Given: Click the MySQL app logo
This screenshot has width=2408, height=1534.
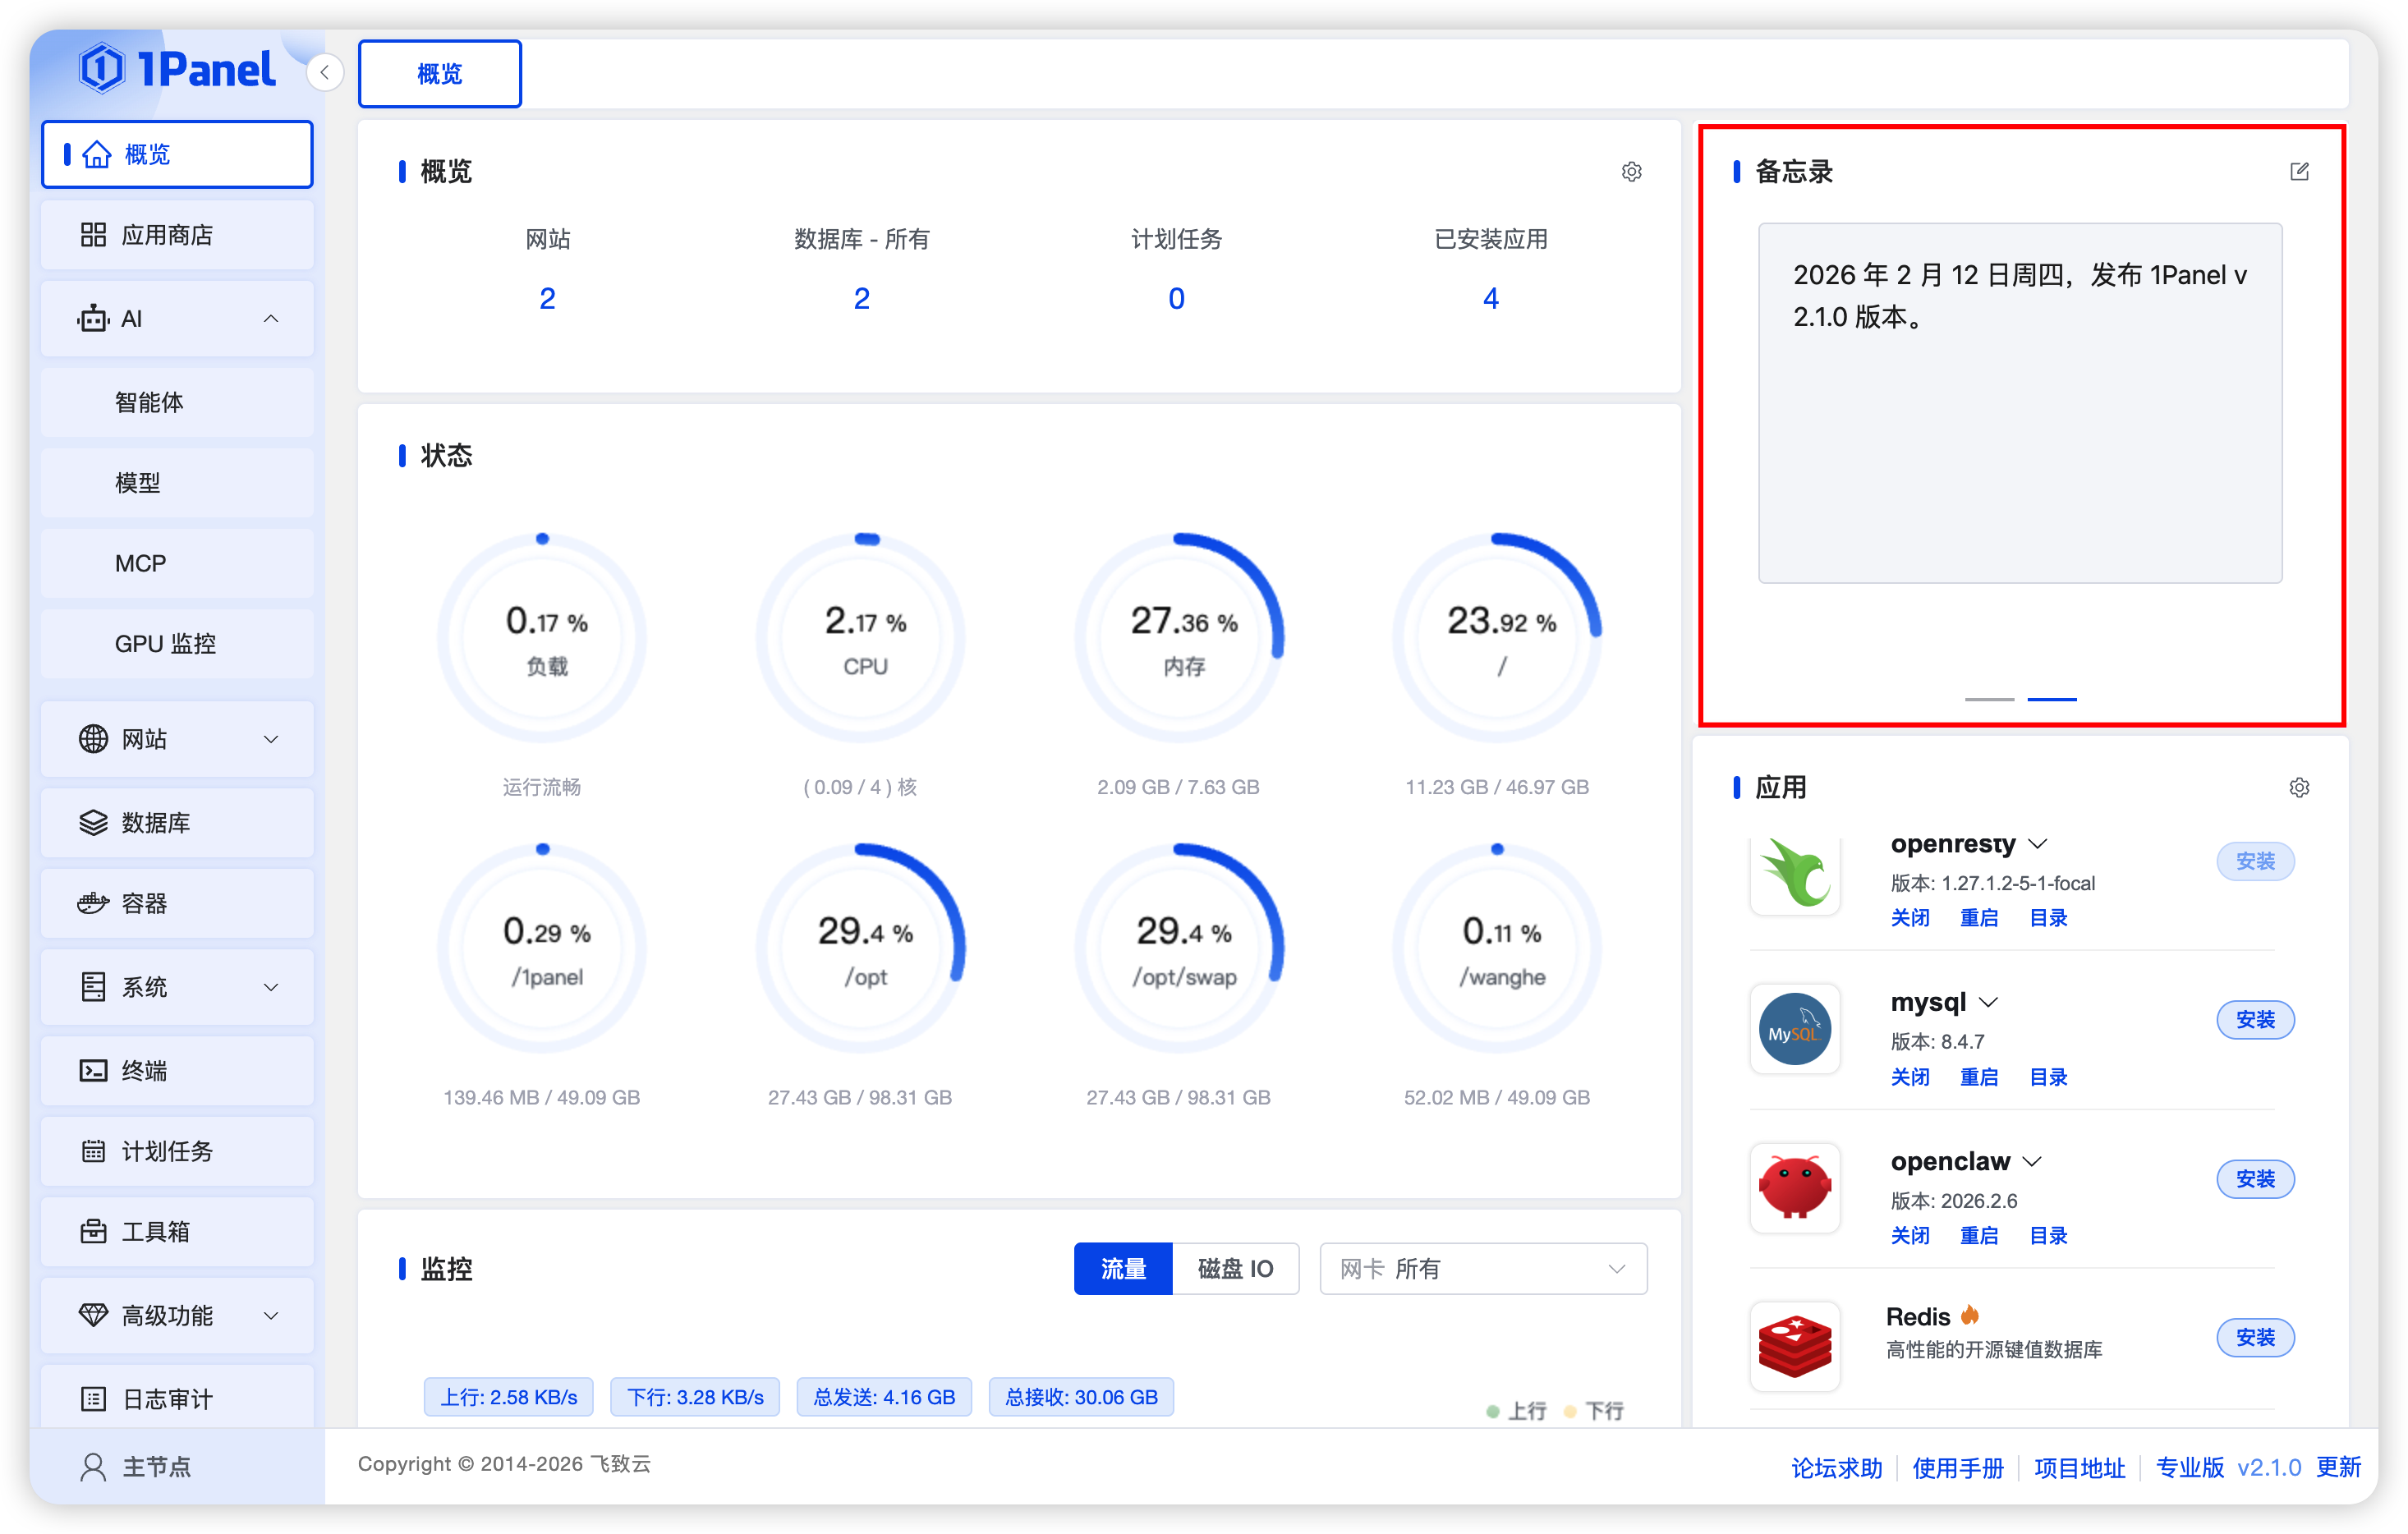Looking at the screenshot, I should pos(1794,1029).
